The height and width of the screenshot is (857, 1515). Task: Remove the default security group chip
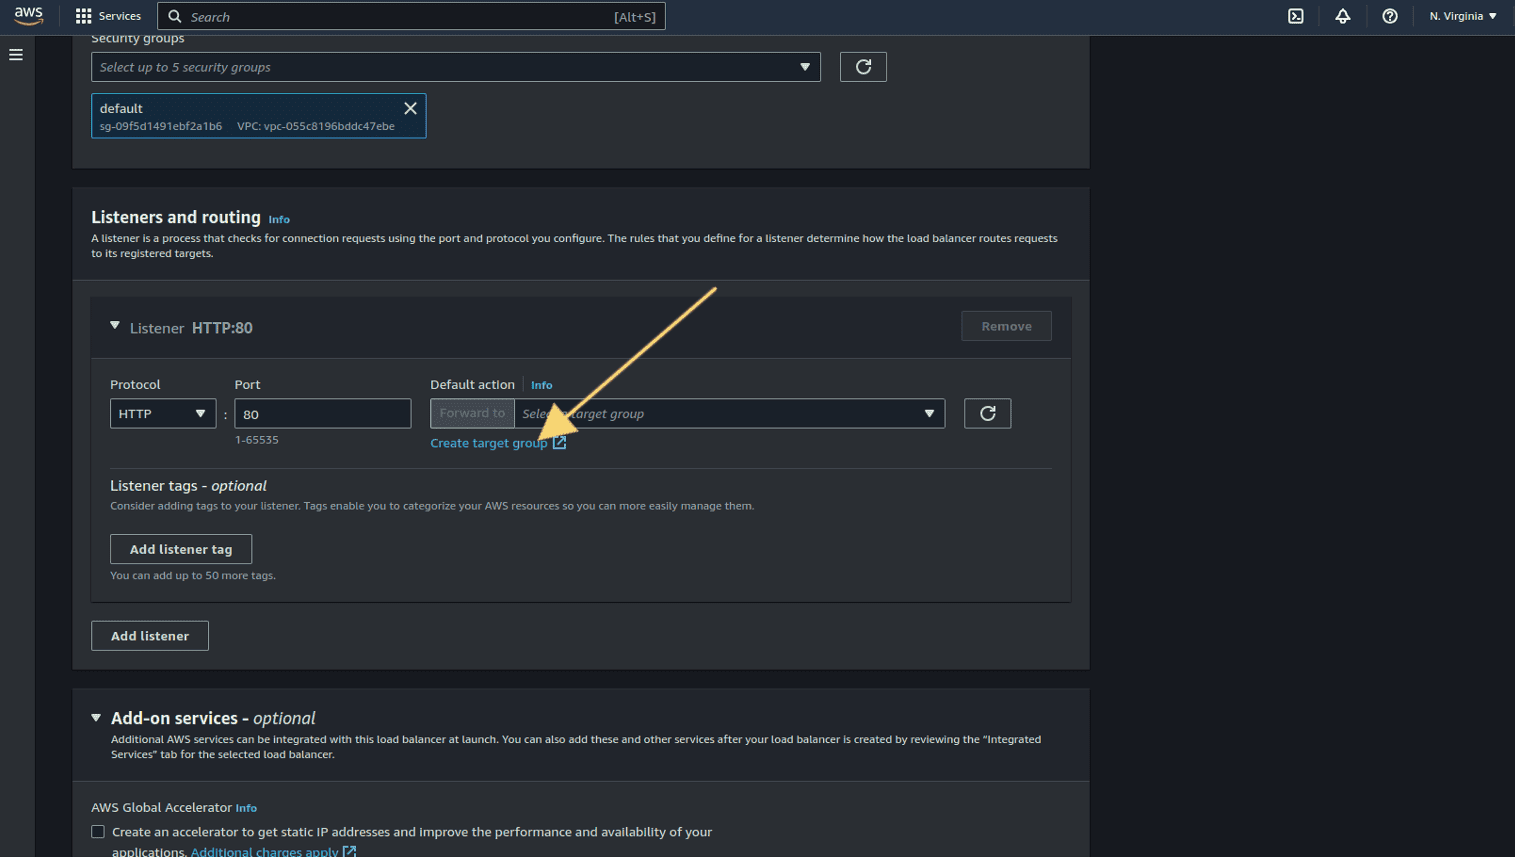[x=410, y=108]
